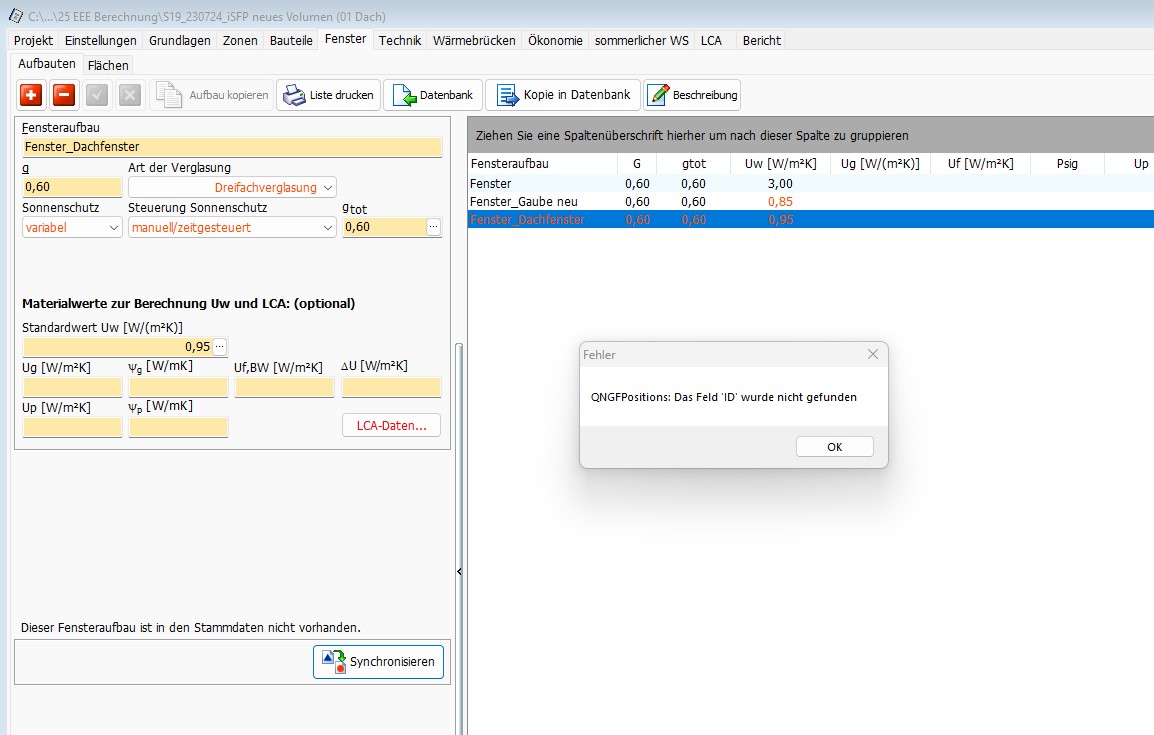This screenshot has width=1154, height=735.
Task: Click the Fensteraufbau name input field
Action: (x=231, y=147)
